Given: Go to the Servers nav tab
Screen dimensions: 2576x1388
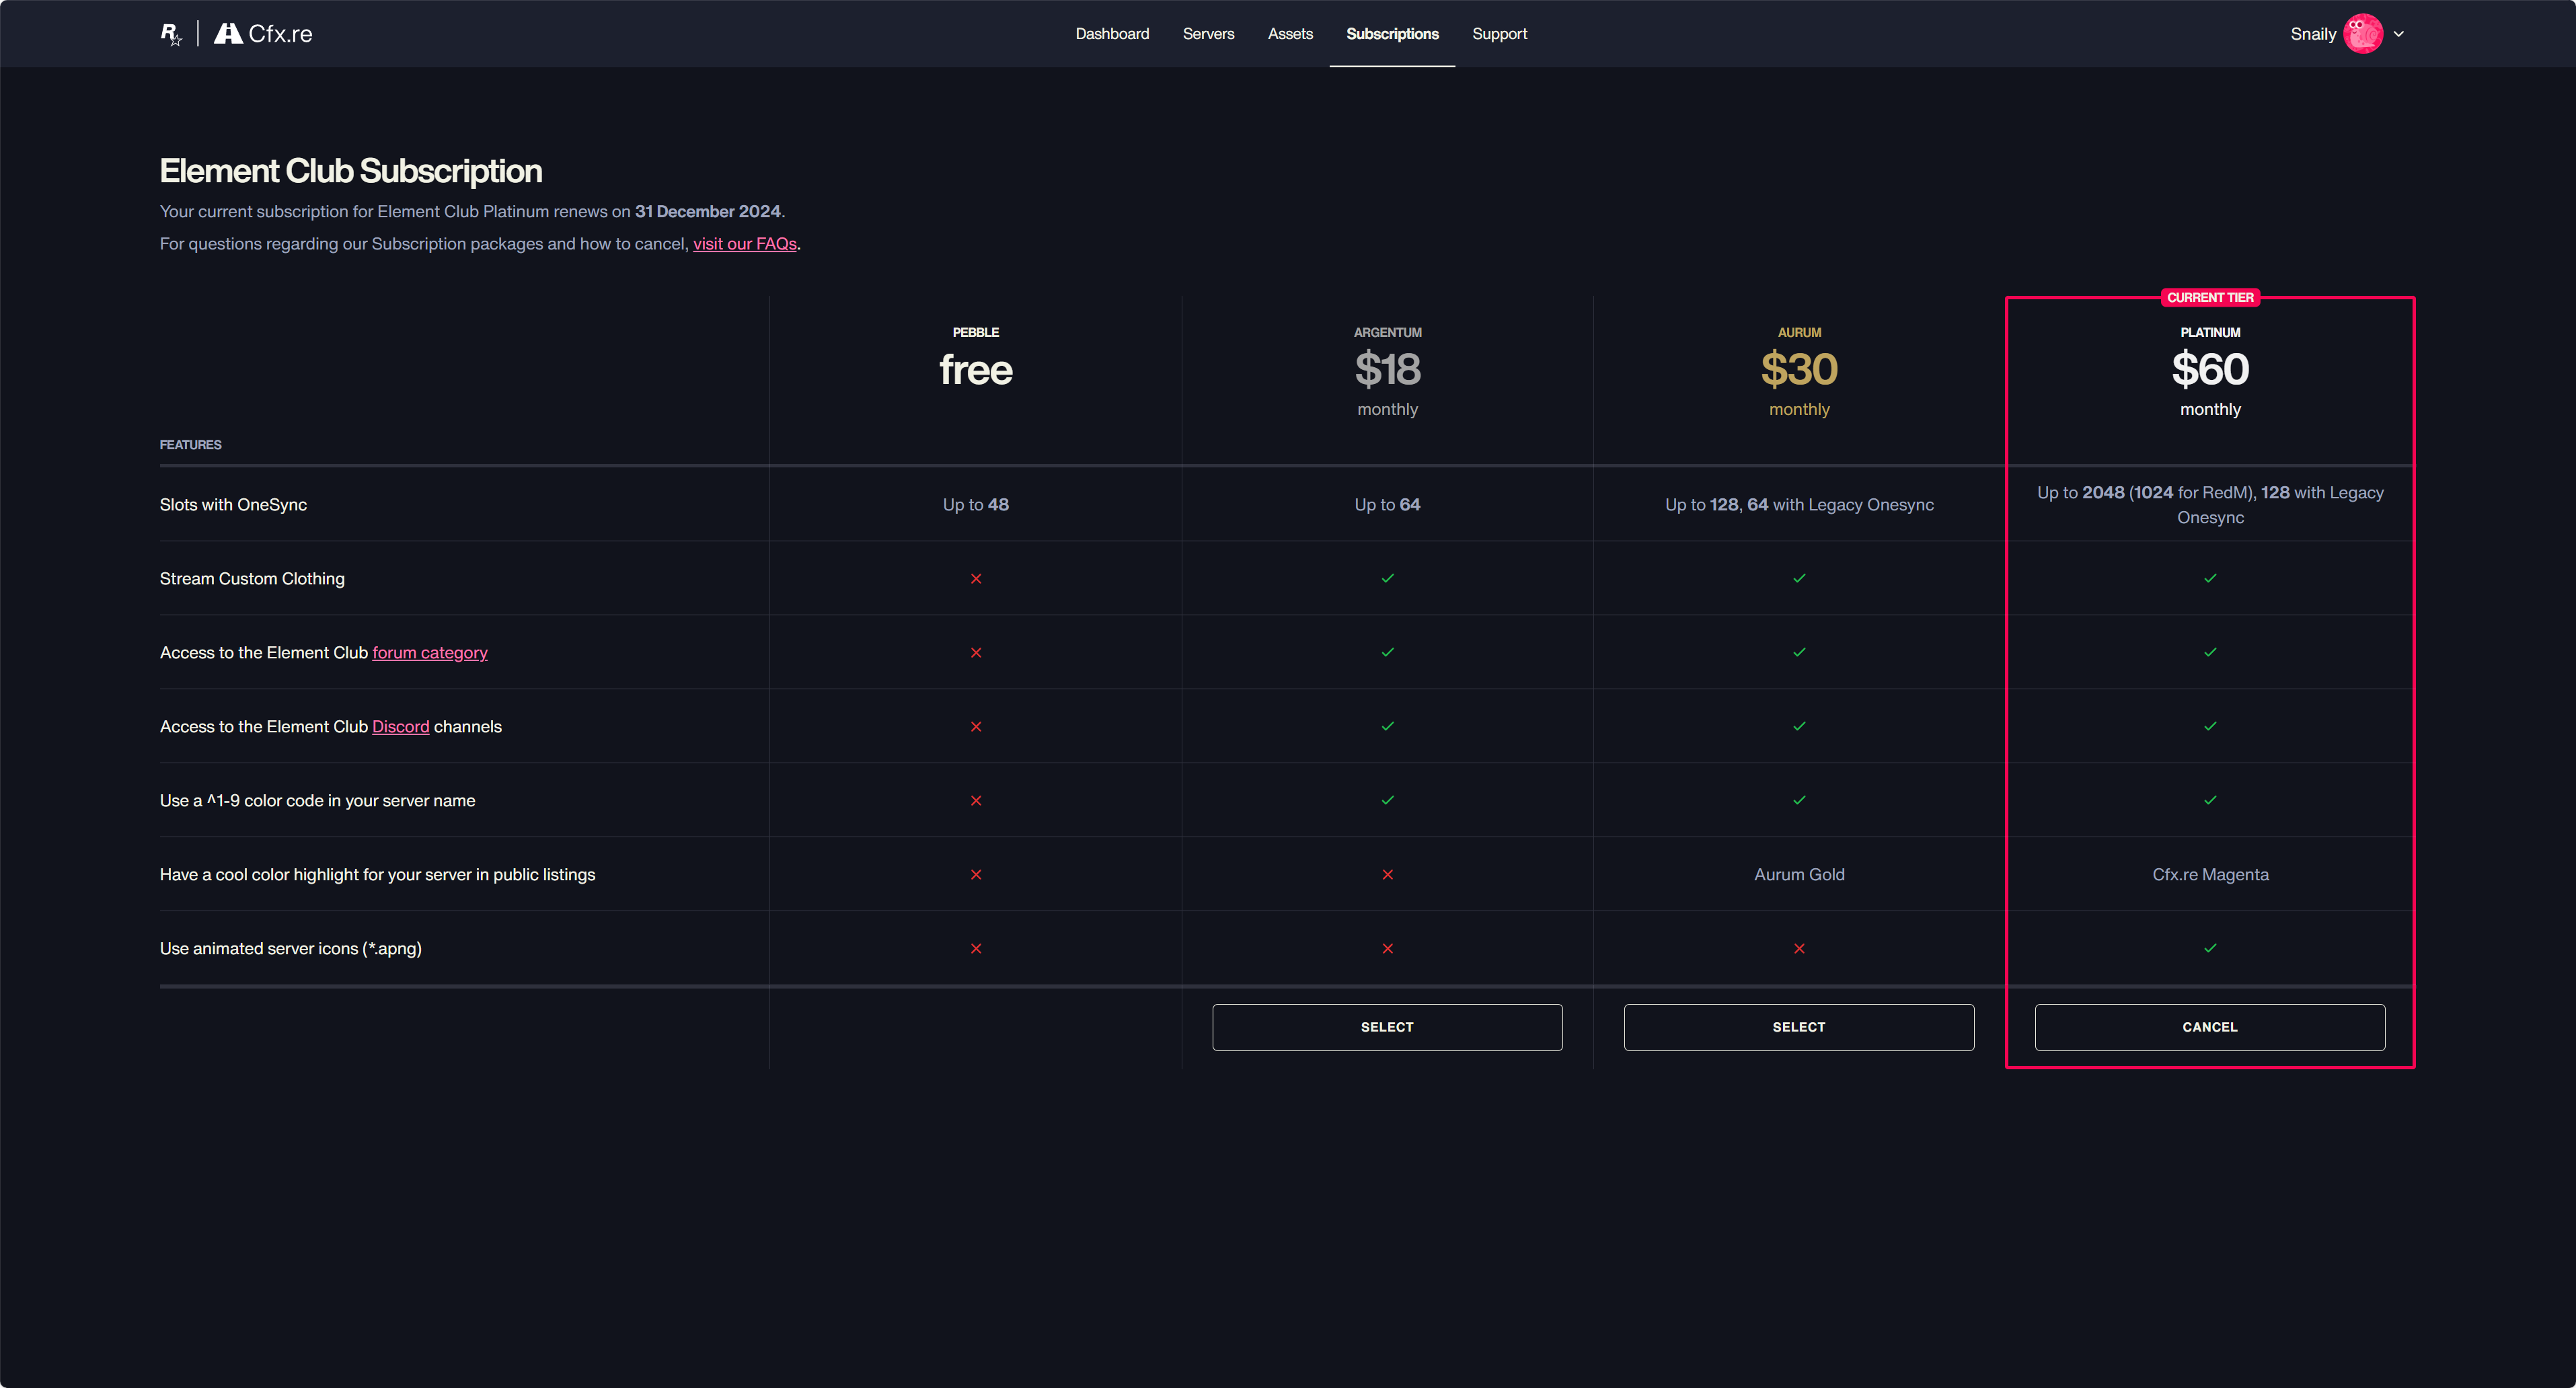Looking at the screenshot, I should click(1208, 34).
